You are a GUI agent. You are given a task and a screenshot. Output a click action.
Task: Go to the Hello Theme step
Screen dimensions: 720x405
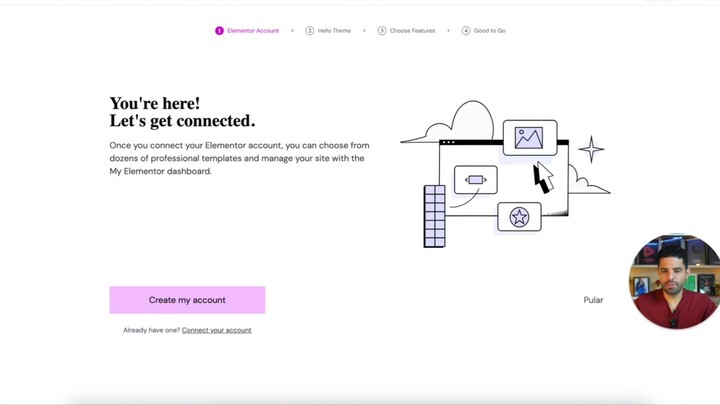328,31
